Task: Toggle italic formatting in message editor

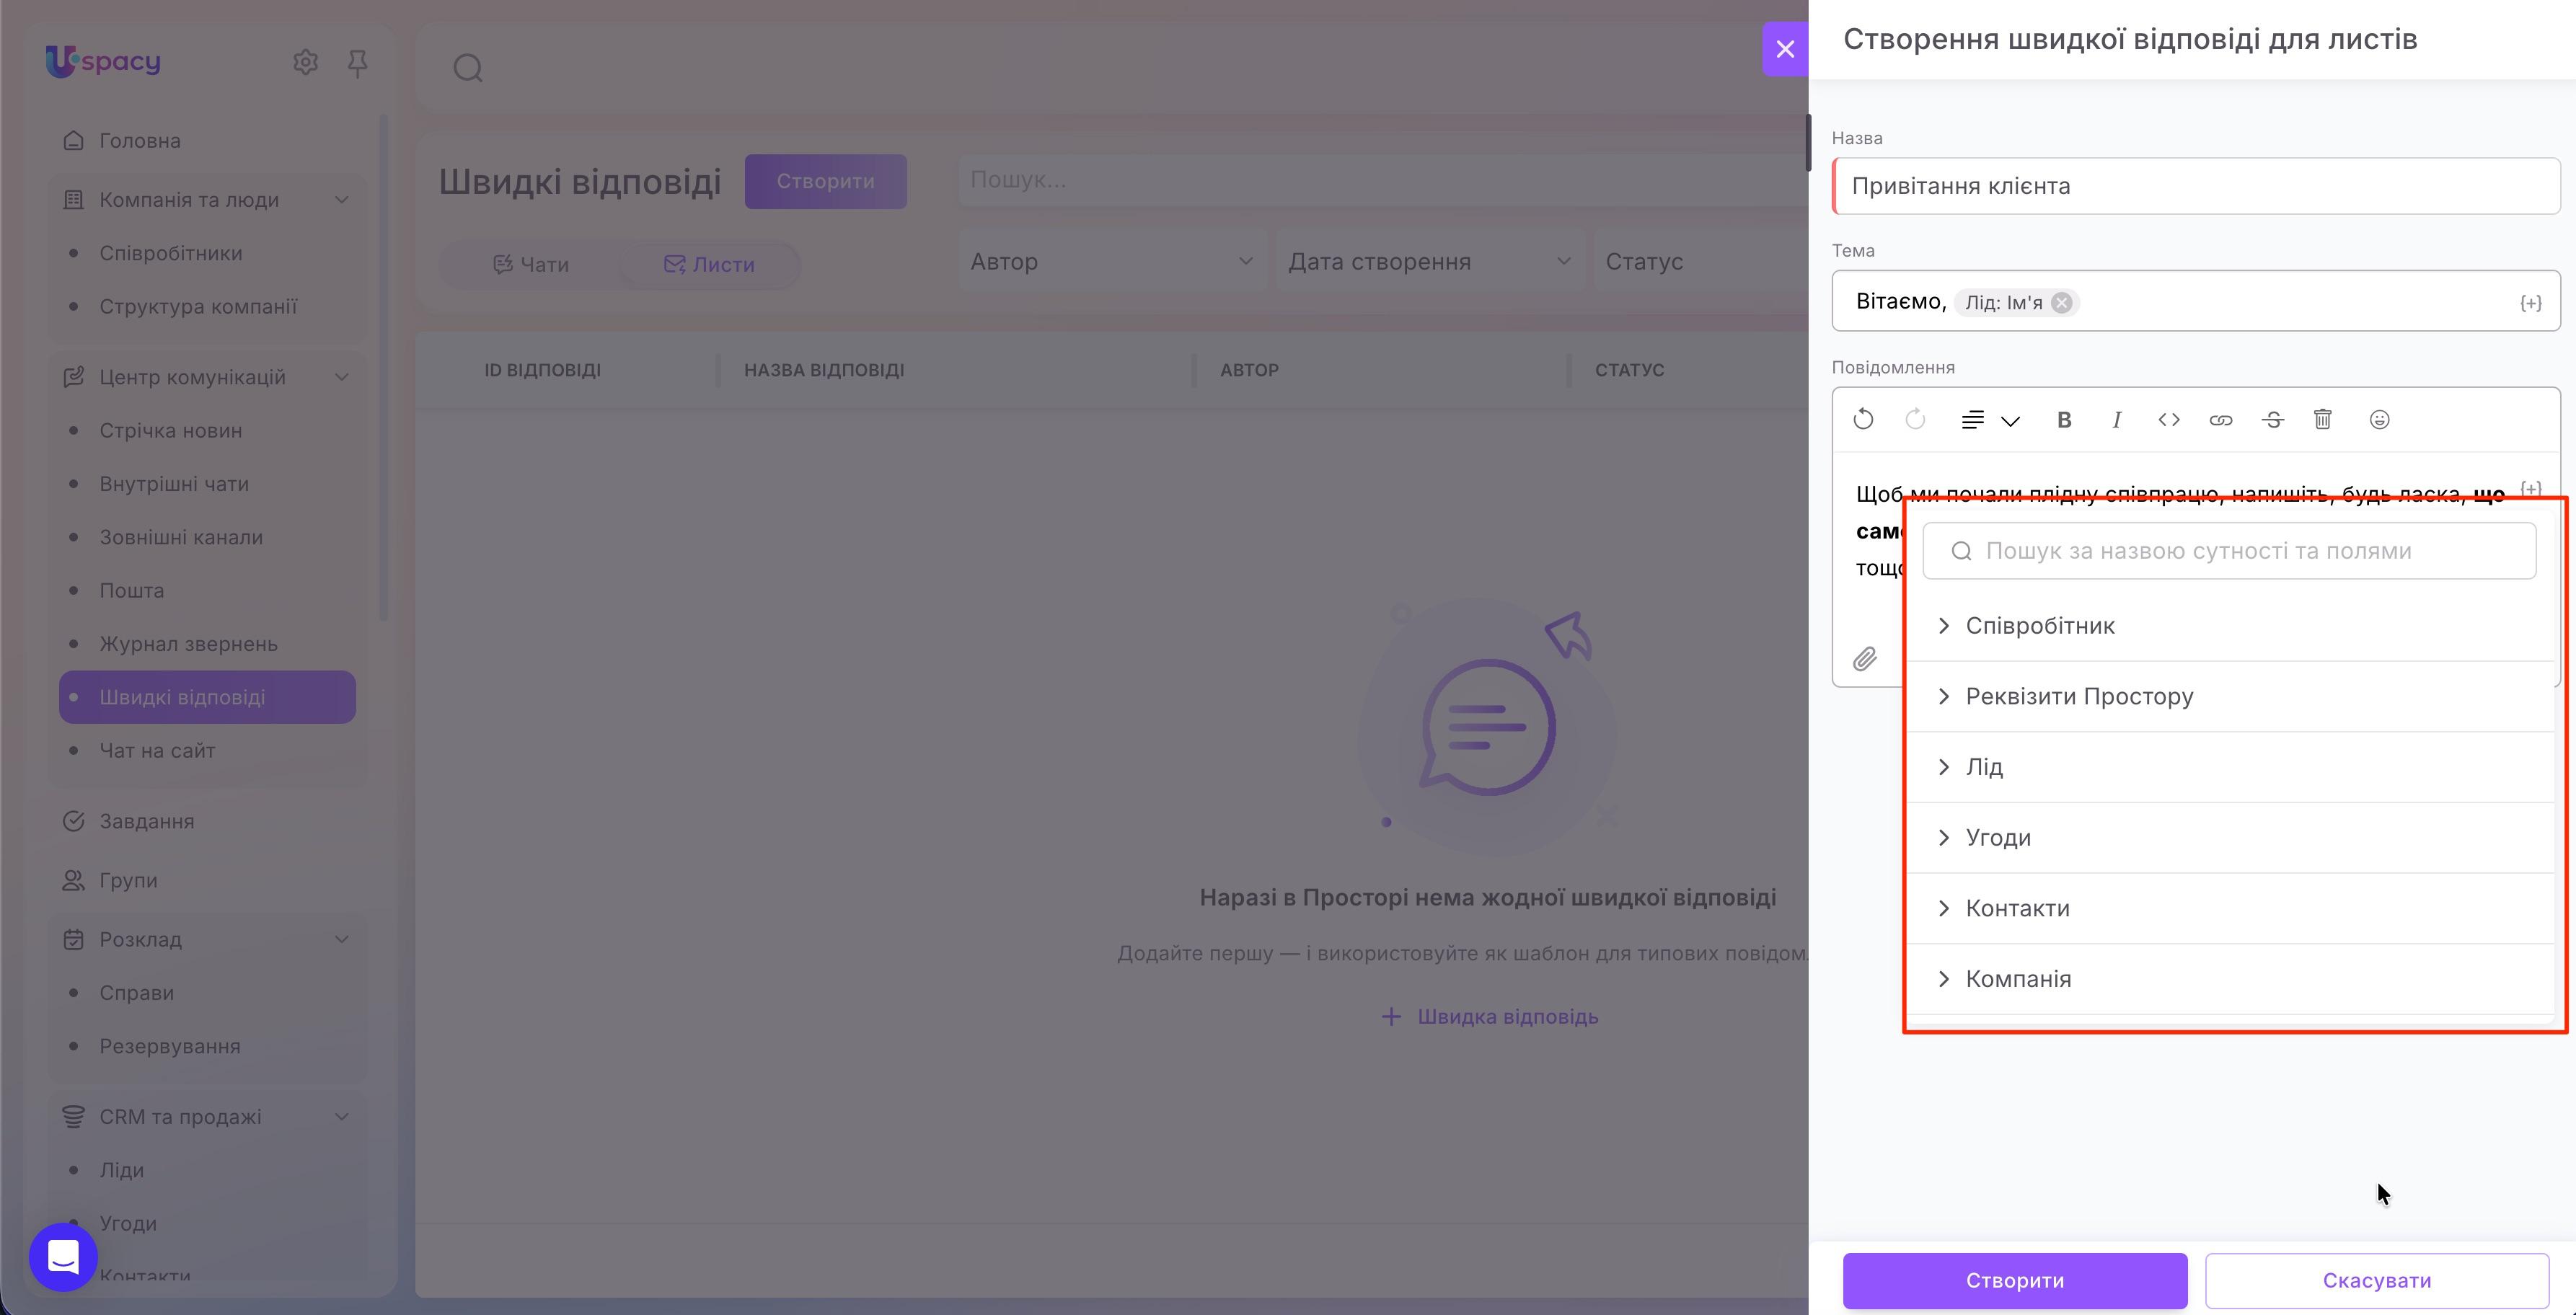Action: click(2116, 420)
